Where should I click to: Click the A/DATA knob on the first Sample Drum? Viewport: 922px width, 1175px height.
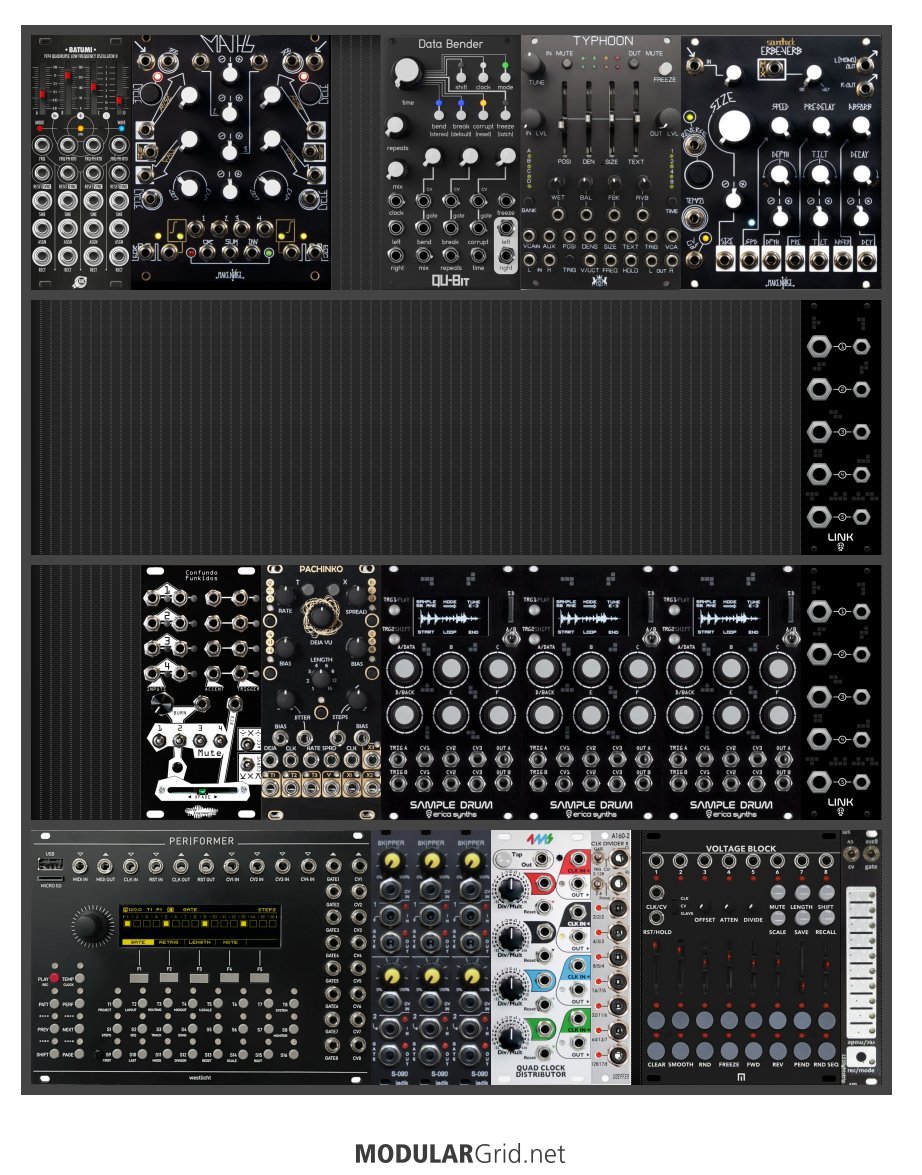(x=404, y=669)
